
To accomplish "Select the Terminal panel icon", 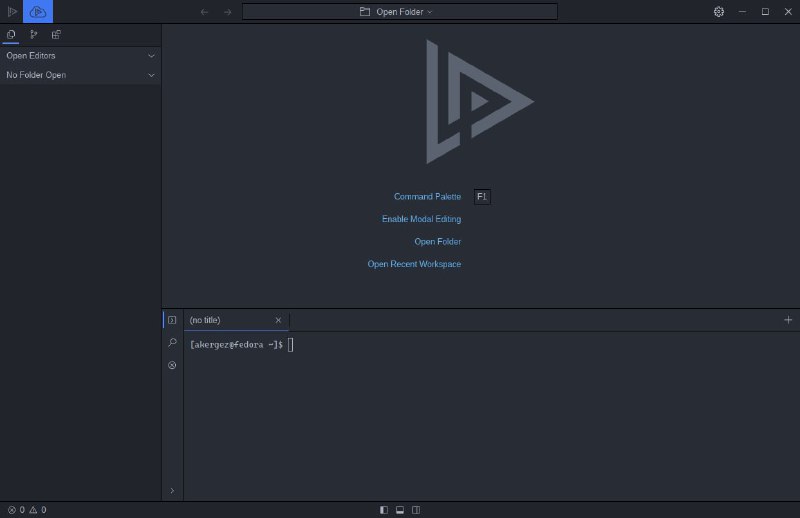I will pyautogui.click(x=172, y=320).
